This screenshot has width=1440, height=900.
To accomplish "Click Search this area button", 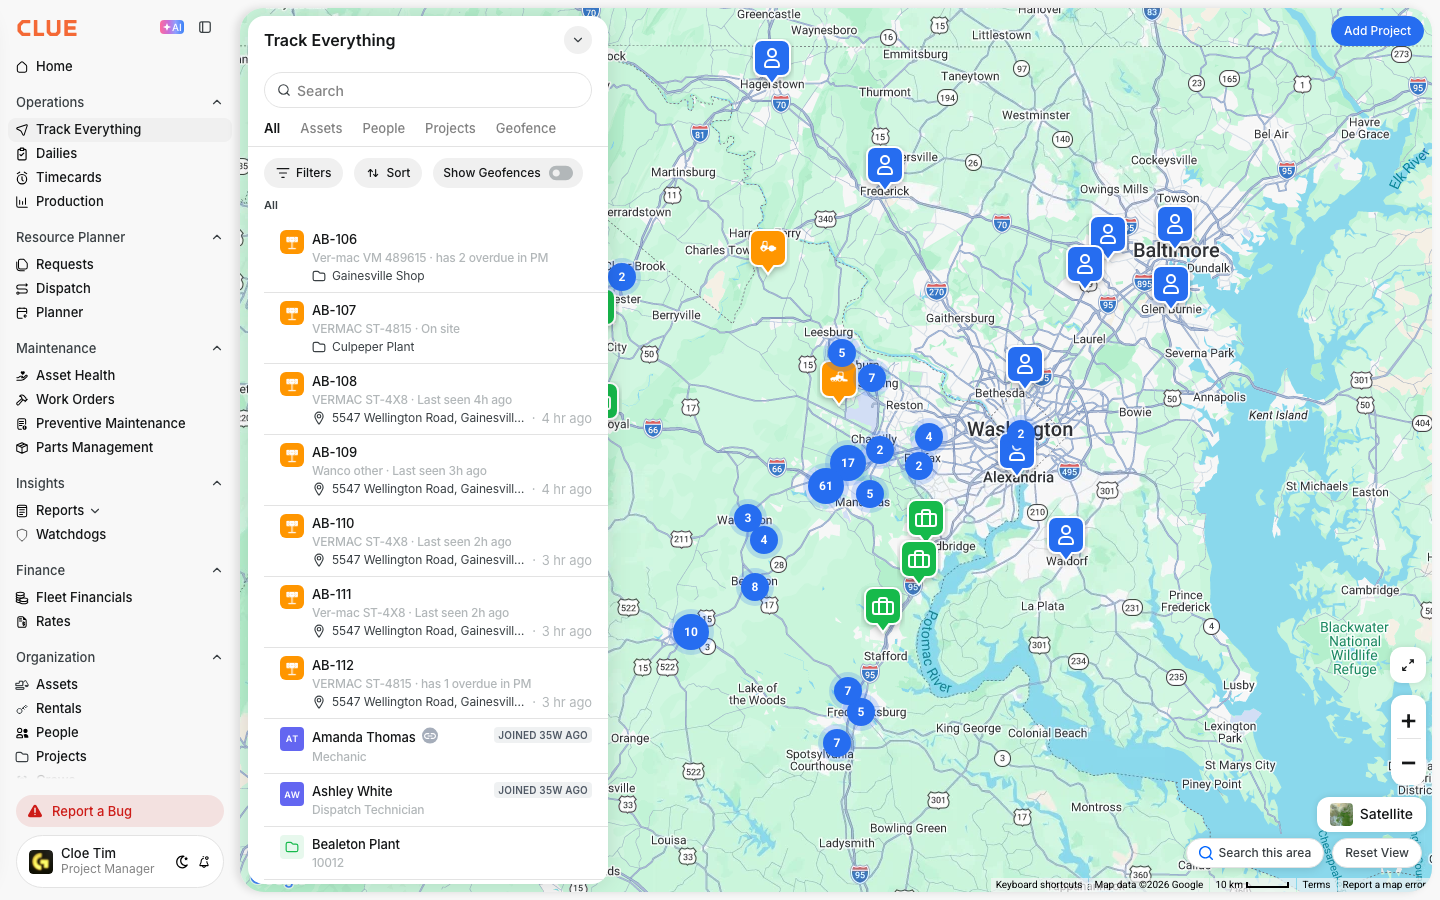I will tap(1255, 853).
